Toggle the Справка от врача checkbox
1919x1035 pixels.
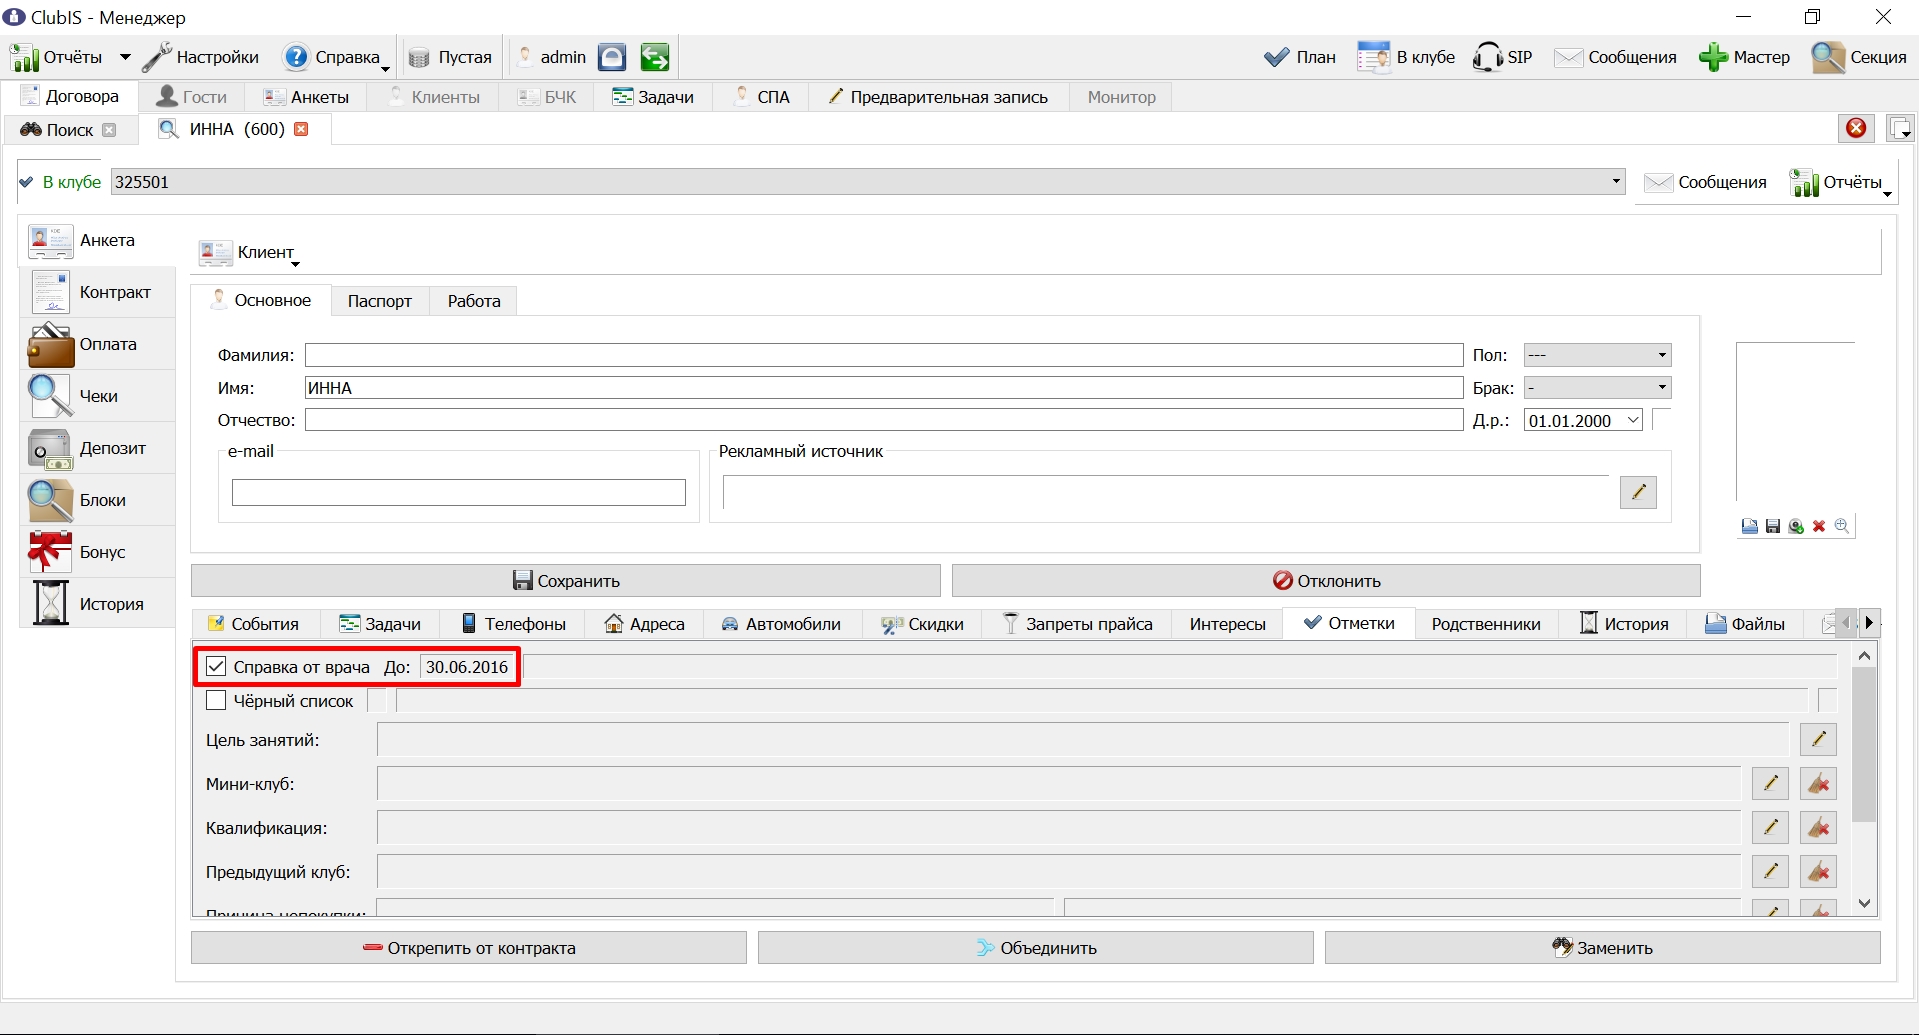216,667
